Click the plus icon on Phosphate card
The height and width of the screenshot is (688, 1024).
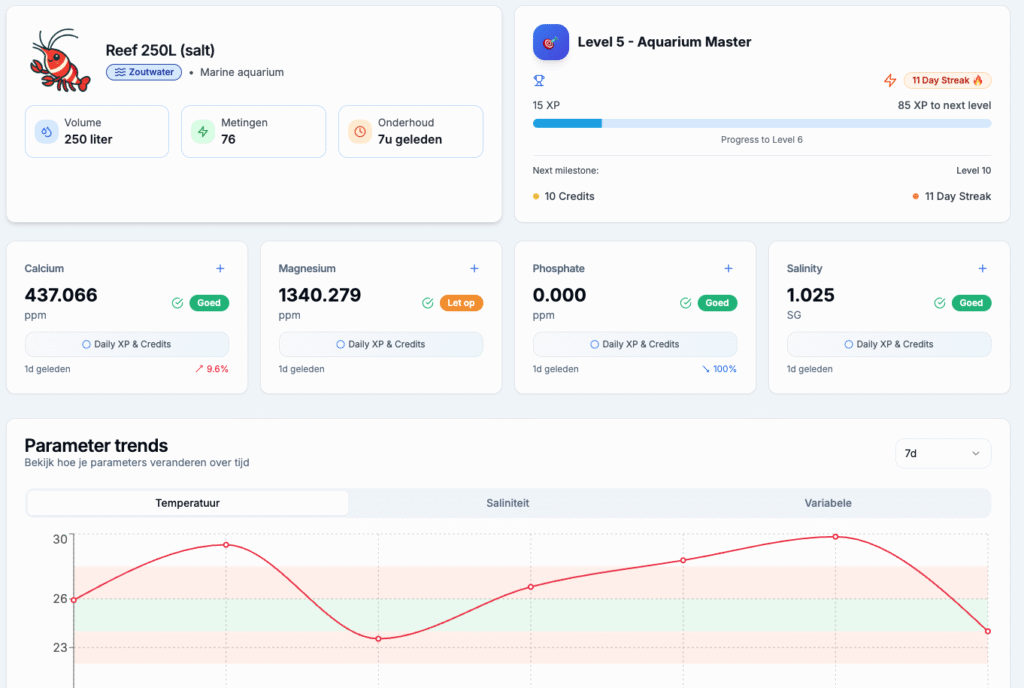click(x=728, y=268)
